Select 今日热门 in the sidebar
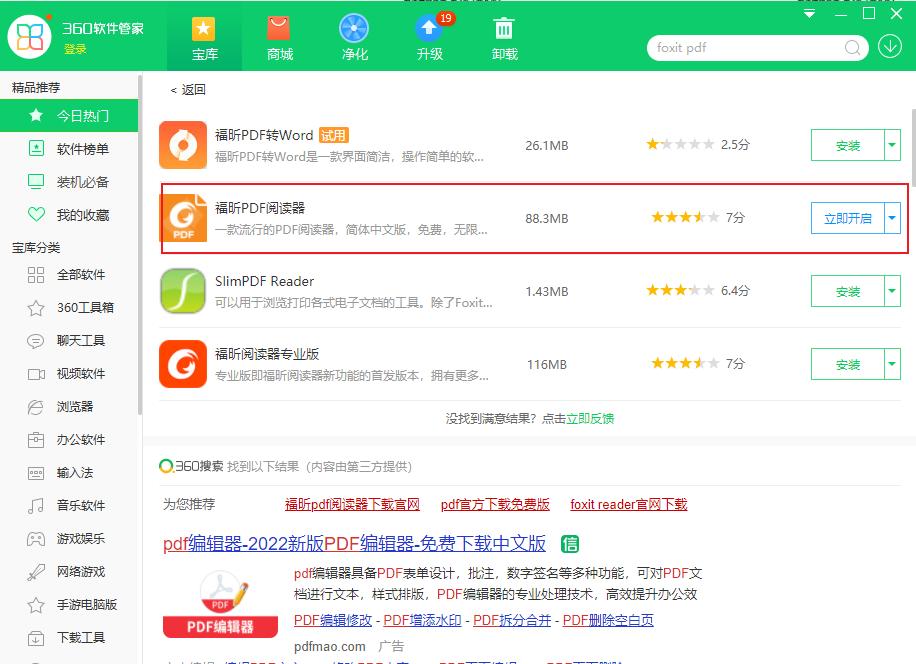 click(x=68, y=116)
